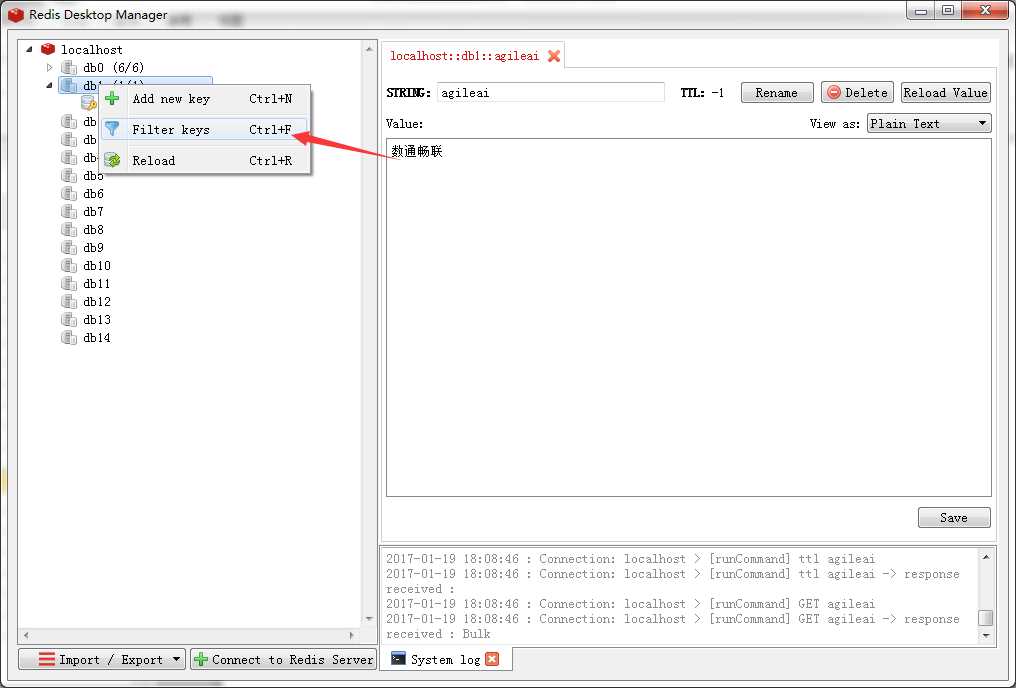Click the db11 database icon
Viewport: 1016px width, 688px height.
69,284
